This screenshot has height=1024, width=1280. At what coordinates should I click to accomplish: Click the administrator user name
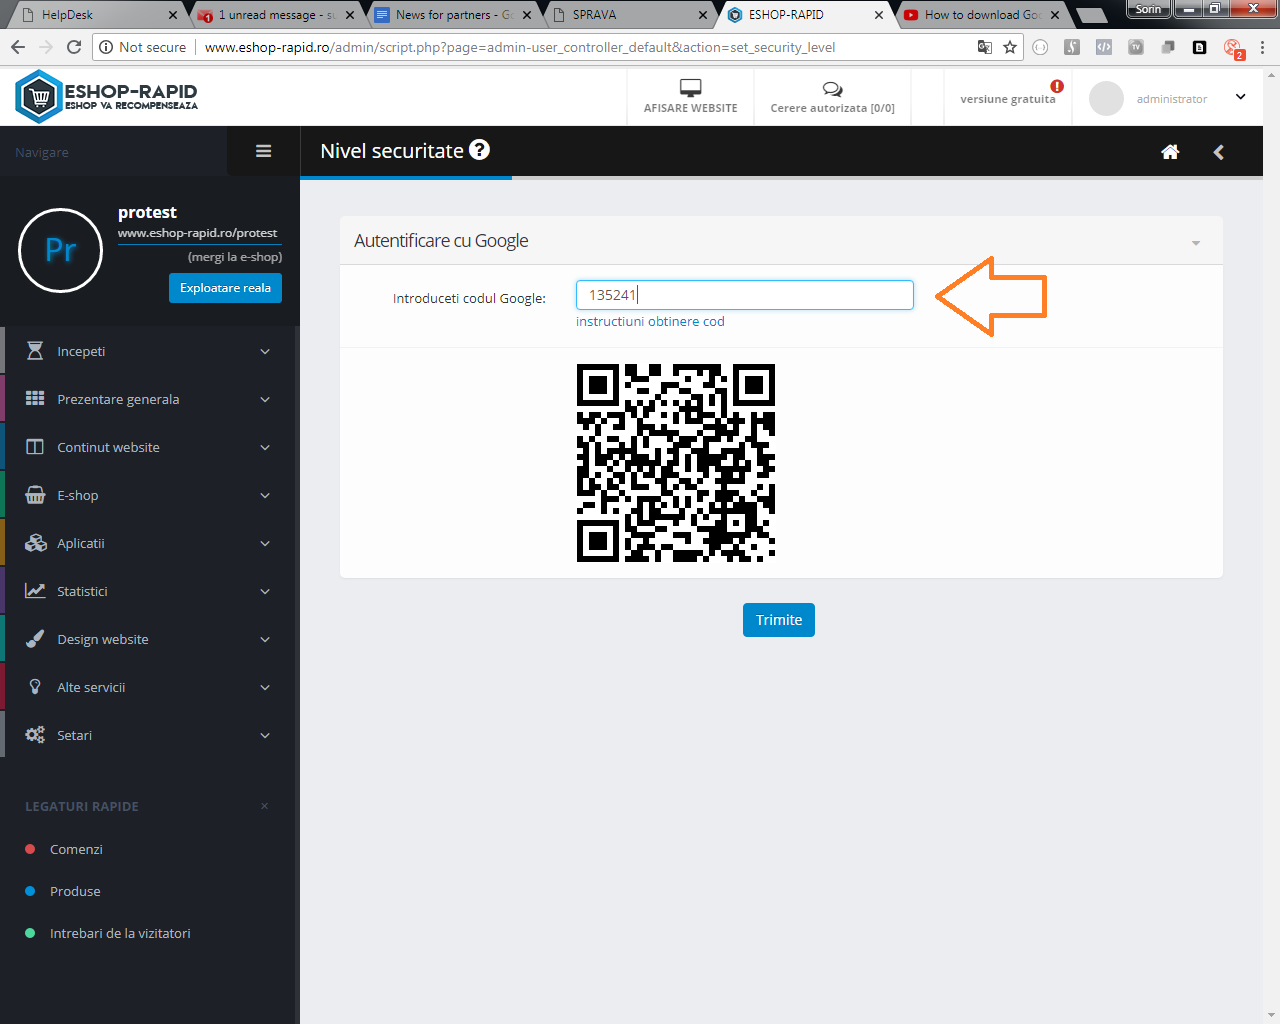click(1172, 99)
